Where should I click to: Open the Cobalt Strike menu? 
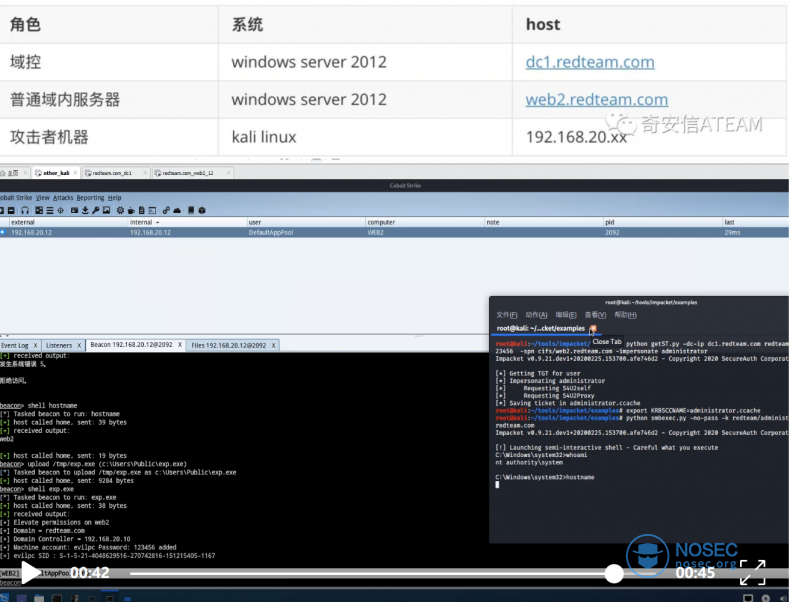[16, 197]
